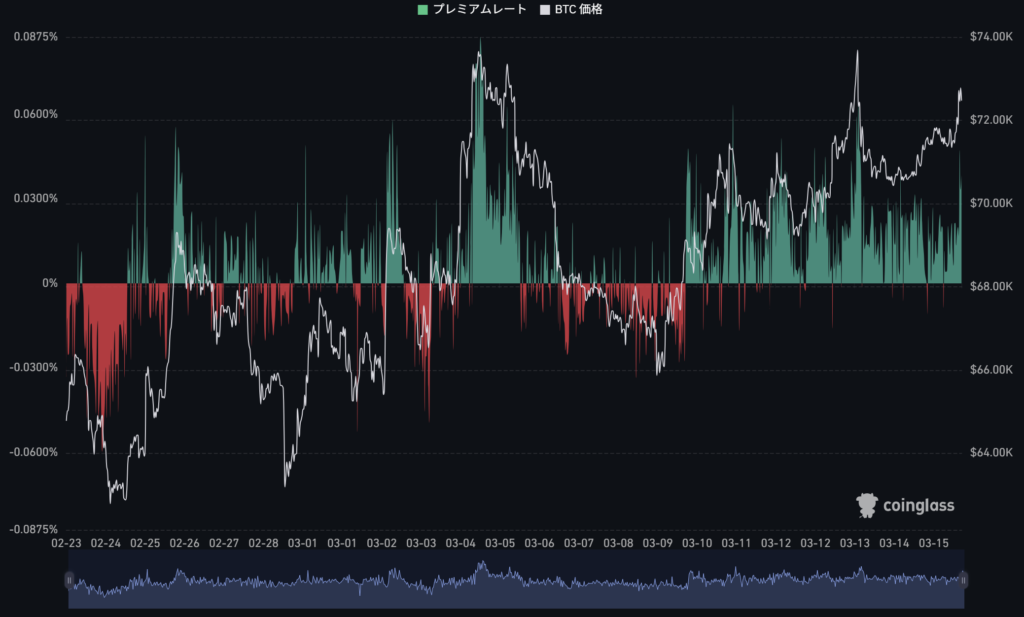The width and height of the screenshot is (1024, 617).
Task: Click the left range slider handle
Action: tap(69, 579)
